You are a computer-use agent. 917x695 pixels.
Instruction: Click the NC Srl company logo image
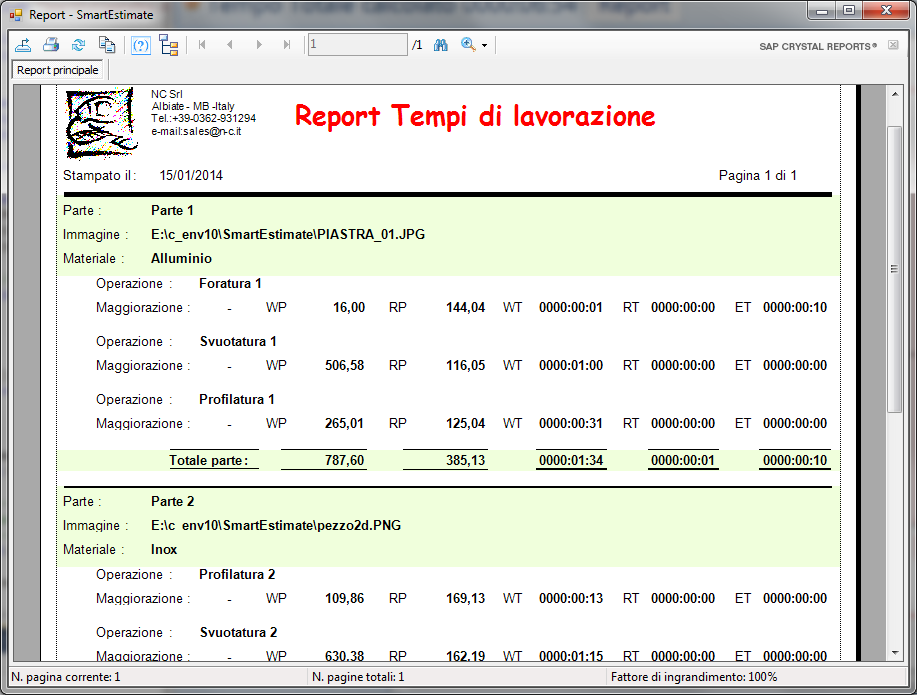click(101, 123)
